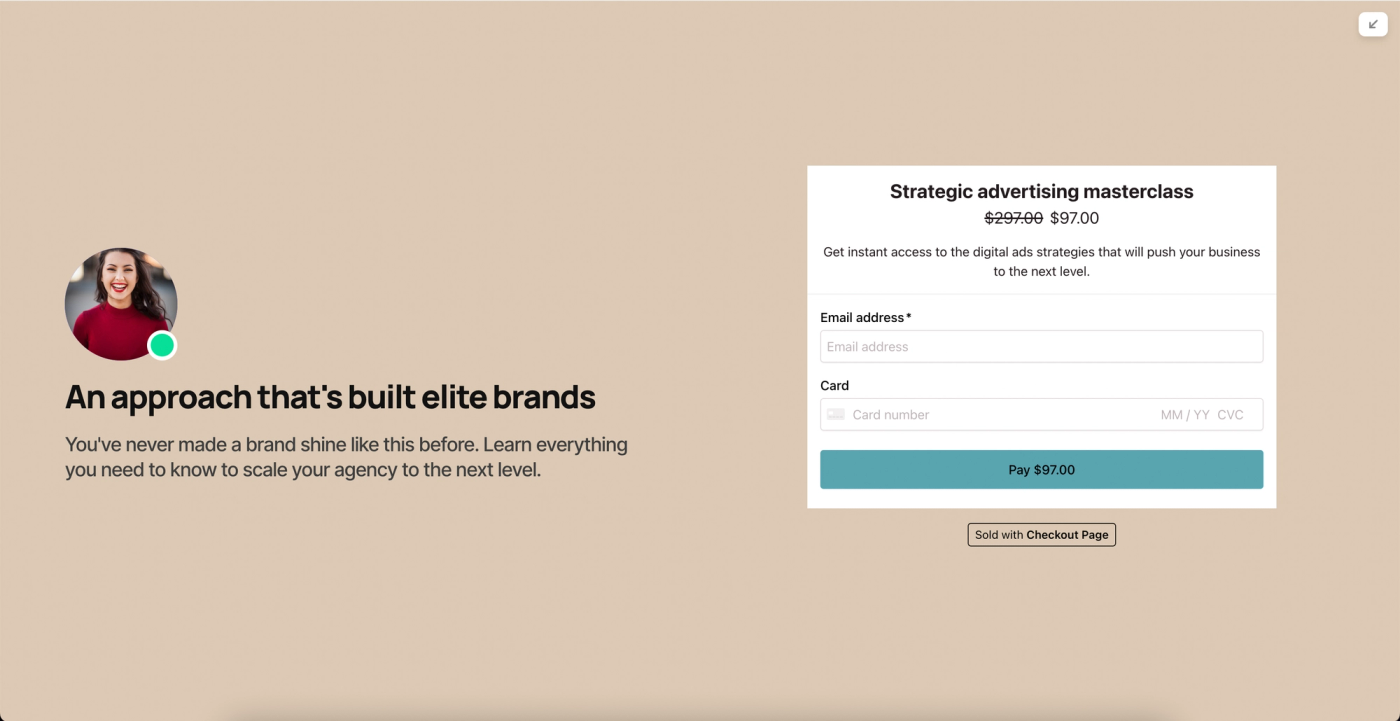Screen dimensions: 1400x721
Task: Click the discounted $97.00 price
Action: 1074,218
